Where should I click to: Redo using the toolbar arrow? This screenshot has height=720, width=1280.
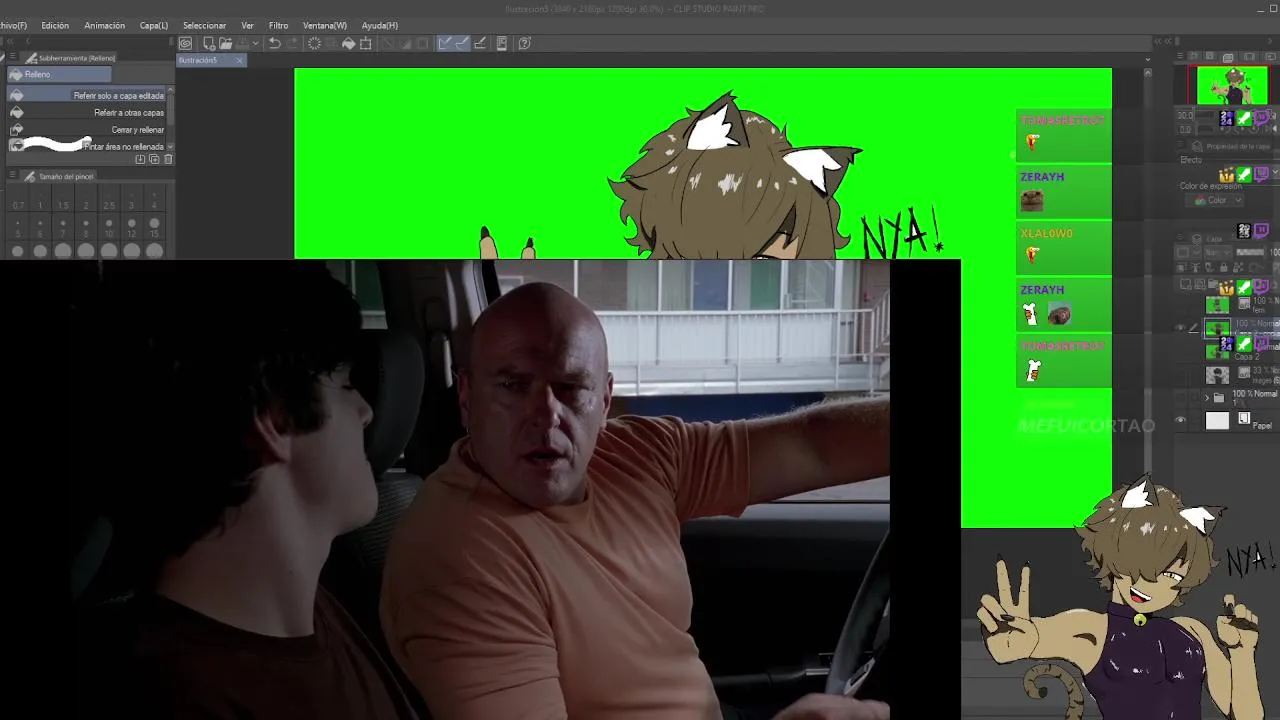(x=292, y=43)
